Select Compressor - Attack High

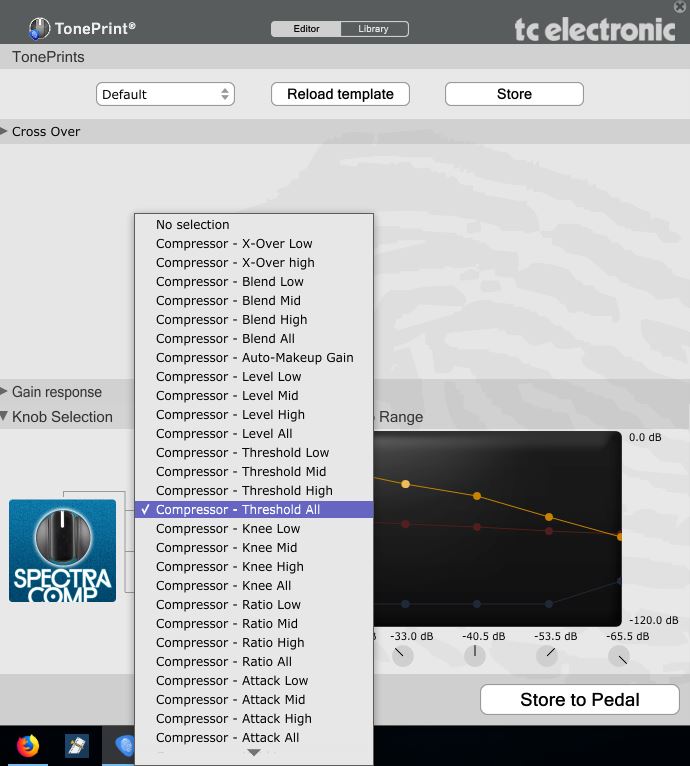click(x=254, y=719)
